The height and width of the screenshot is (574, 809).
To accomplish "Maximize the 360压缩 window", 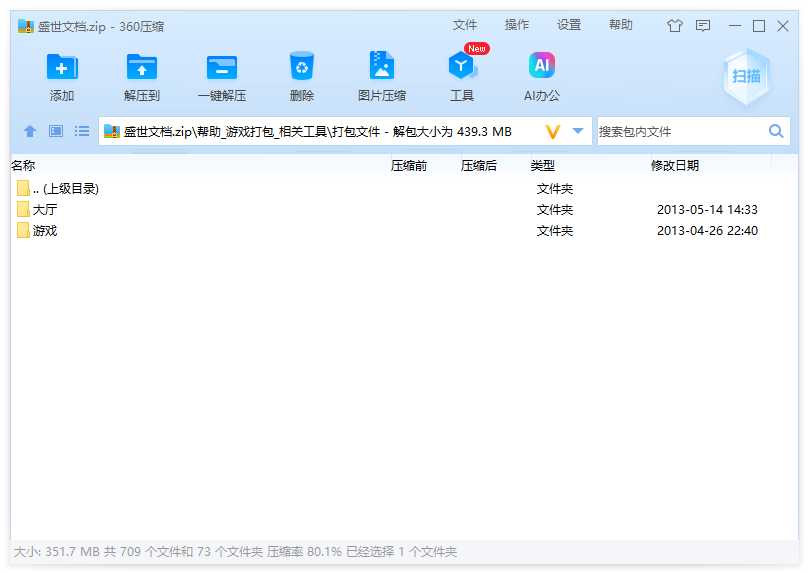I will tap(759, 26).
